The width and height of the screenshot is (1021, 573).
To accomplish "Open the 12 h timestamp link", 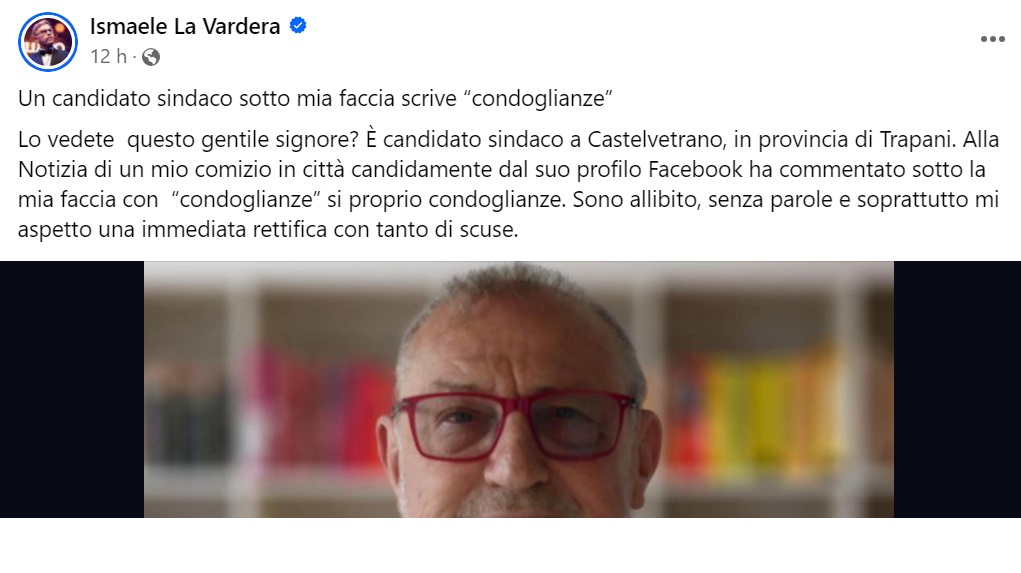I will coord(108,57).
